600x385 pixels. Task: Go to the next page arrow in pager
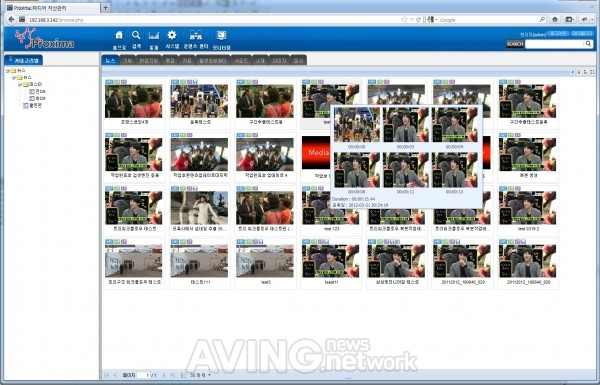[164, 375]
